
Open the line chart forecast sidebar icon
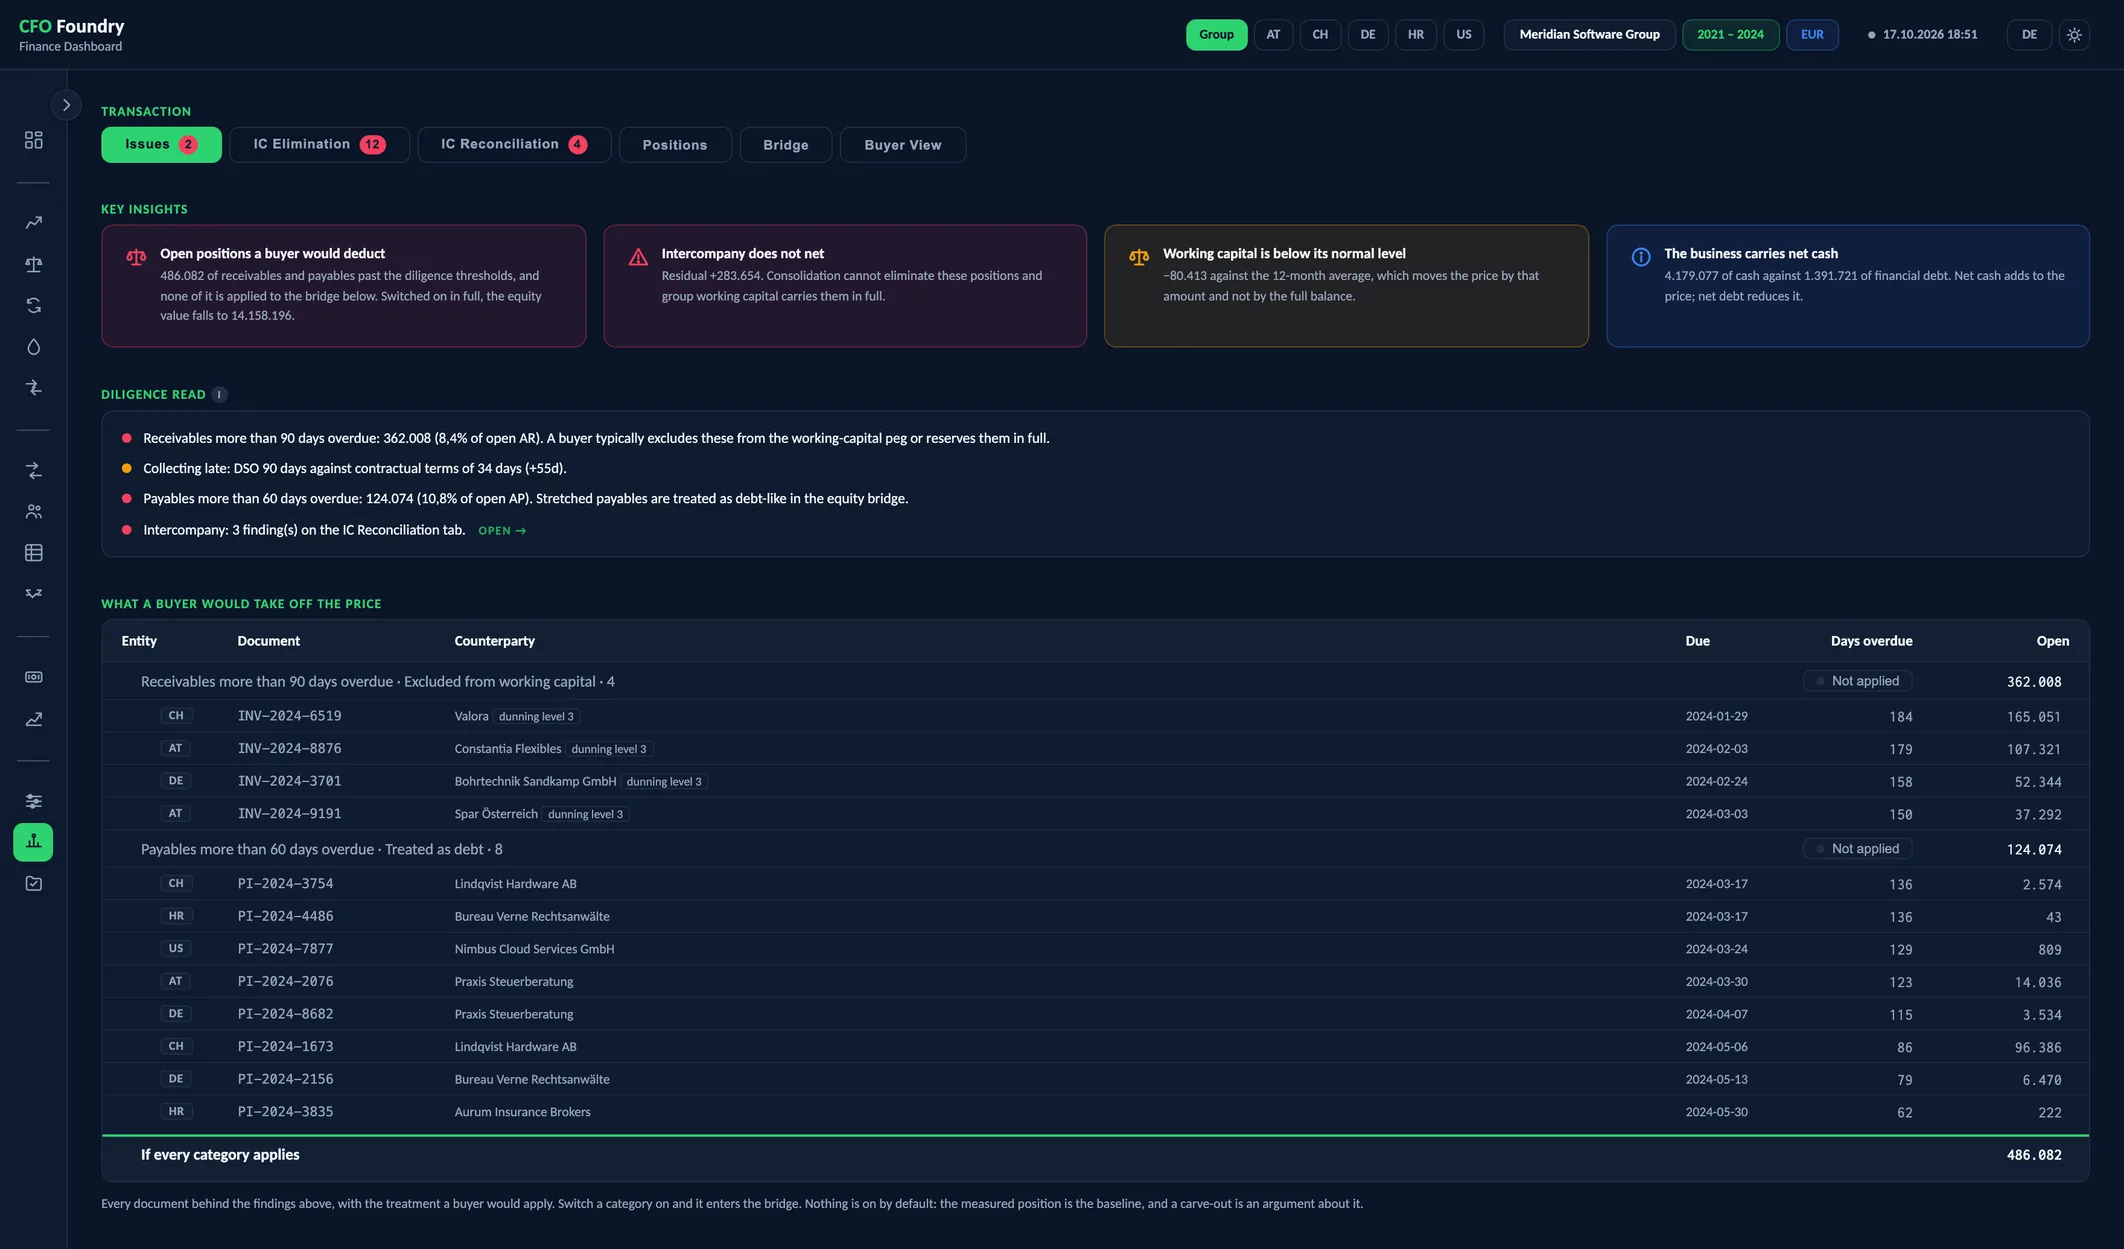(34, 718)
